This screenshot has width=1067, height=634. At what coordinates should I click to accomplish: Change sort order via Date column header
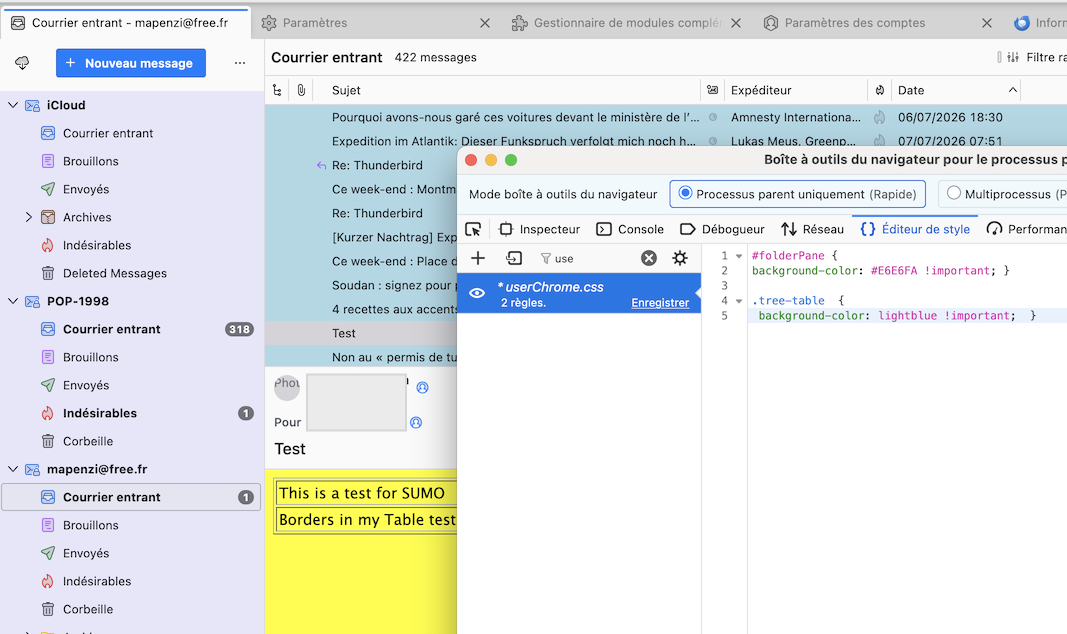pyautogui.click(x=956, y=90)
